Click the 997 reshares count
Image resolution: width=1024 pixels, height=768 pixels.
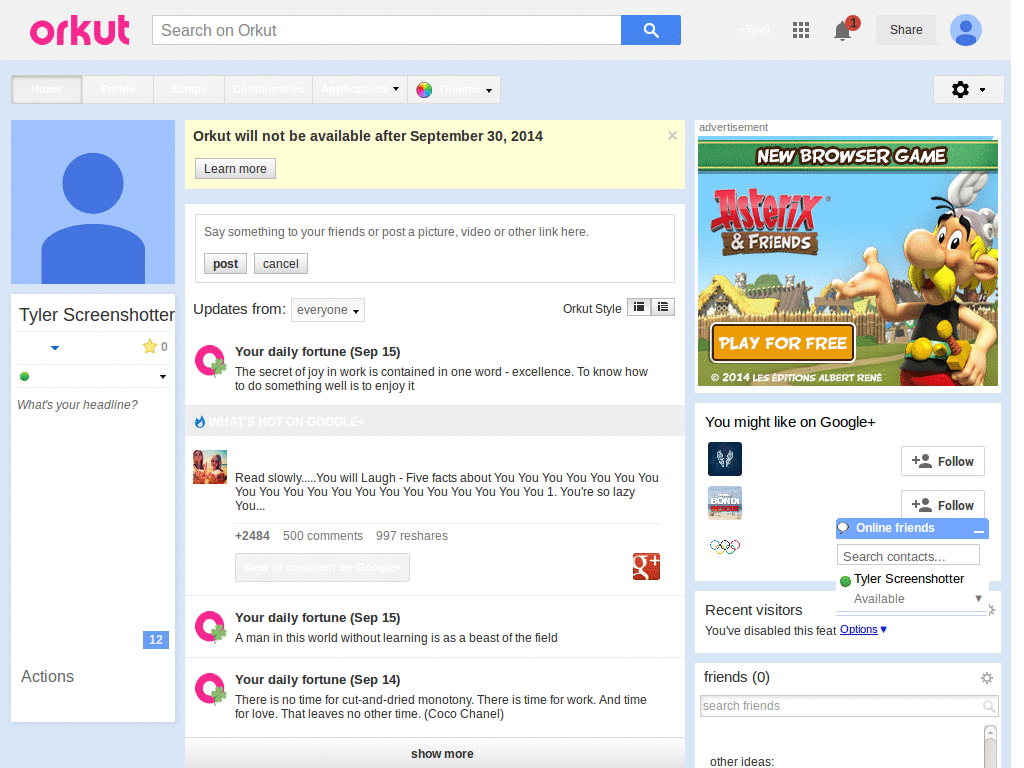411,536
